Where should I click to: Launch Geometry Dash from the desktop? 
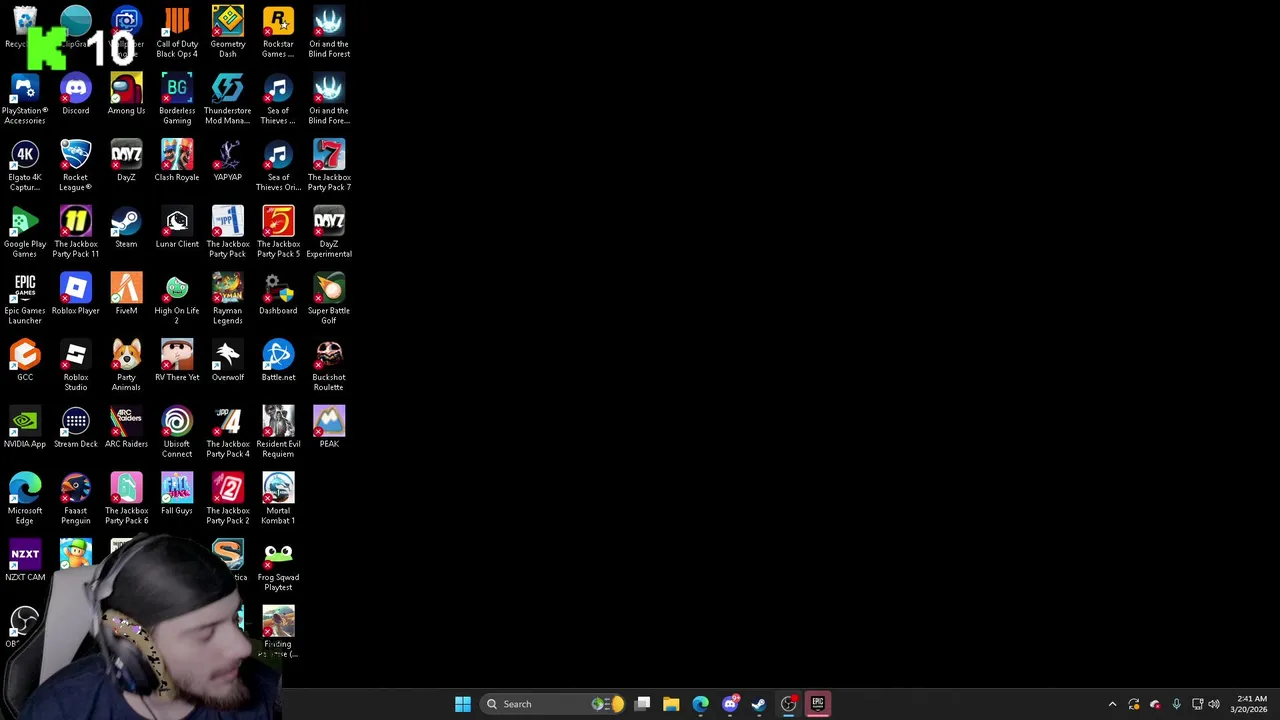pyautogui.click(x=227, y=32)
